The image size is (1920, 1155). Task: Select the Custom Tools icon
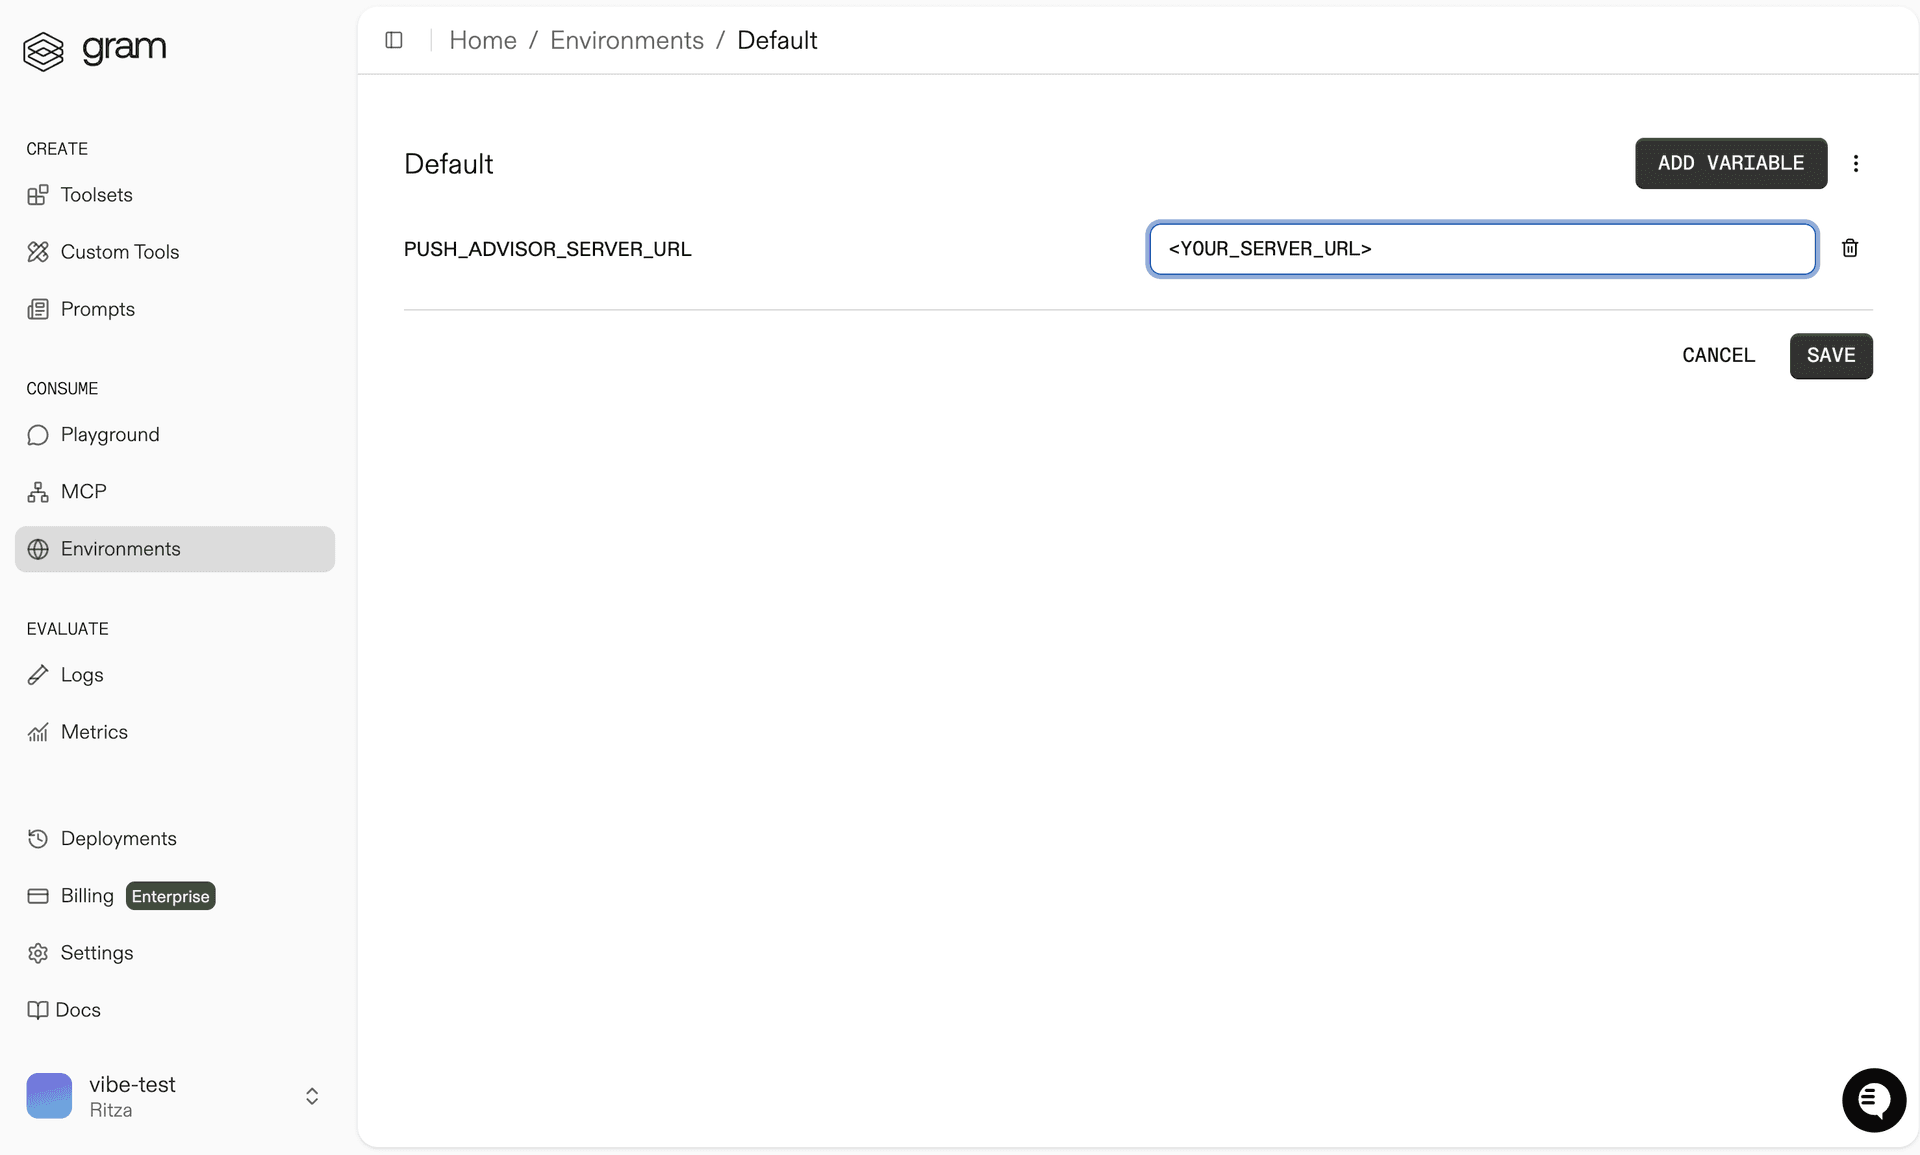[x=38, y=252]
